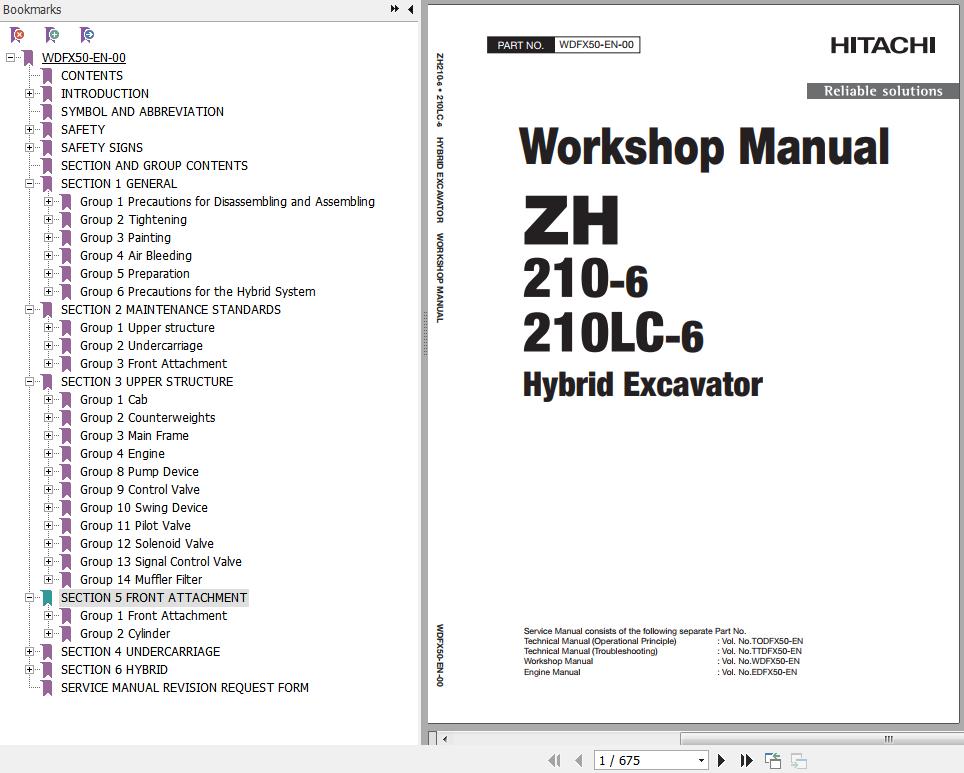Open SERVICE MANUAL REVISION REQUEST FORM bookmark
The width and height of the screenshot is (964, 773).
pyautogui.click(x=184, y=688)
